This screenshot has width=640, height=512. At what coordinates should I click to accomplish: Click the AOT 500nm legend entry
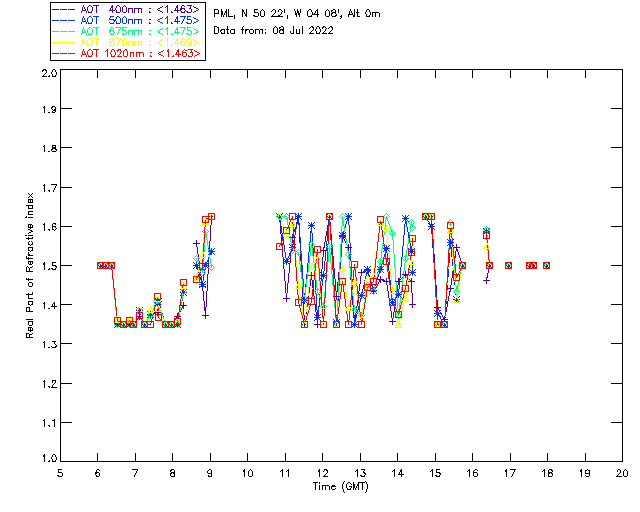coord(127,20)
